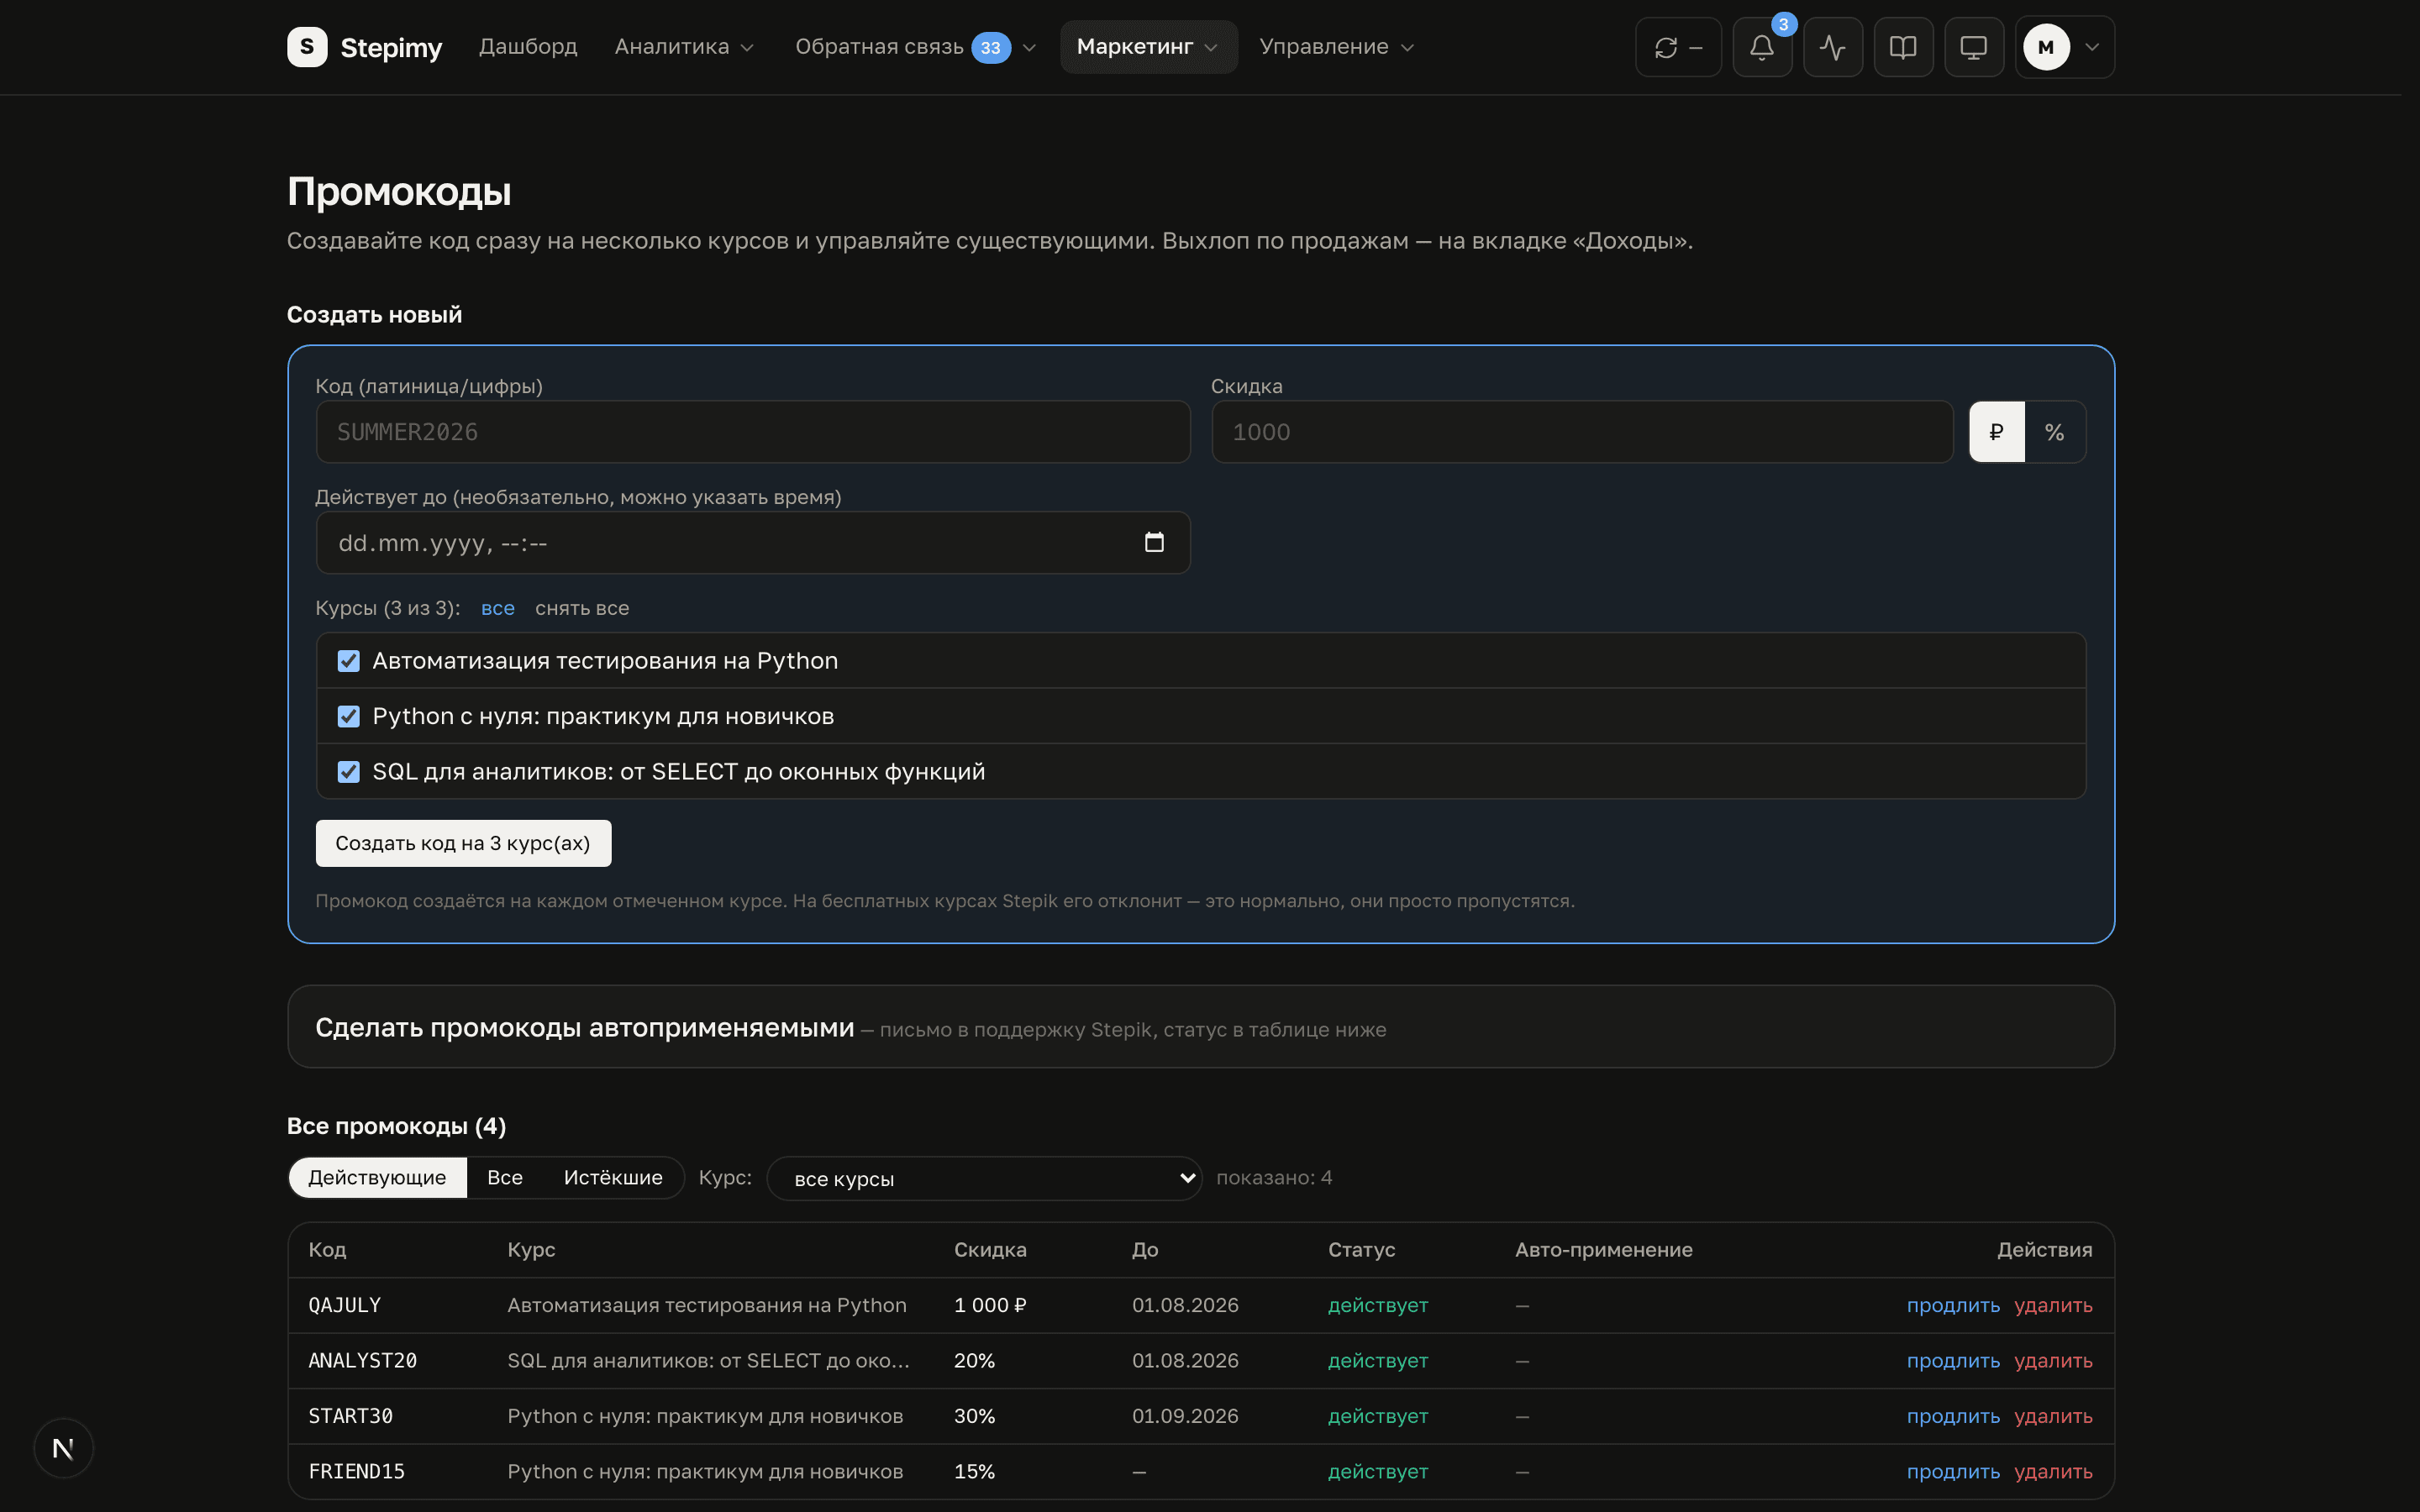Open the Дашборд navigation item

tap(528, 47)
